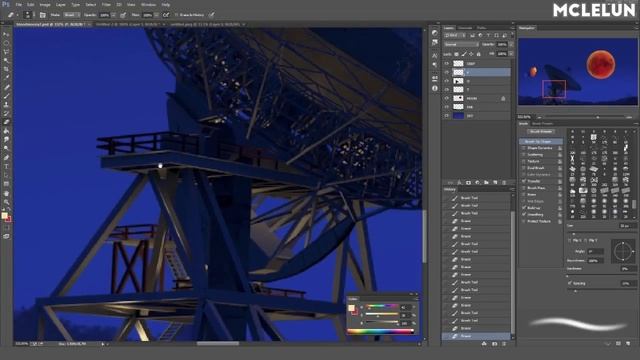640x360 pixels.
Task: Select the Pen tool
Action: (x=7, y=157)
